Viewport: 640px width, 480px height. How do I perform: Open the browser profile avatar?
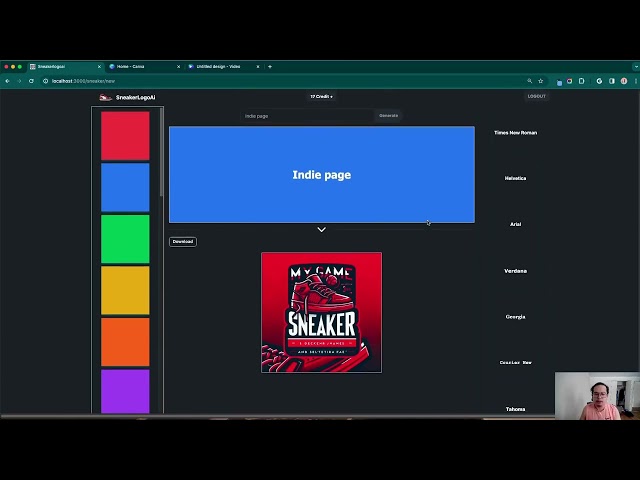coord(624,81)
